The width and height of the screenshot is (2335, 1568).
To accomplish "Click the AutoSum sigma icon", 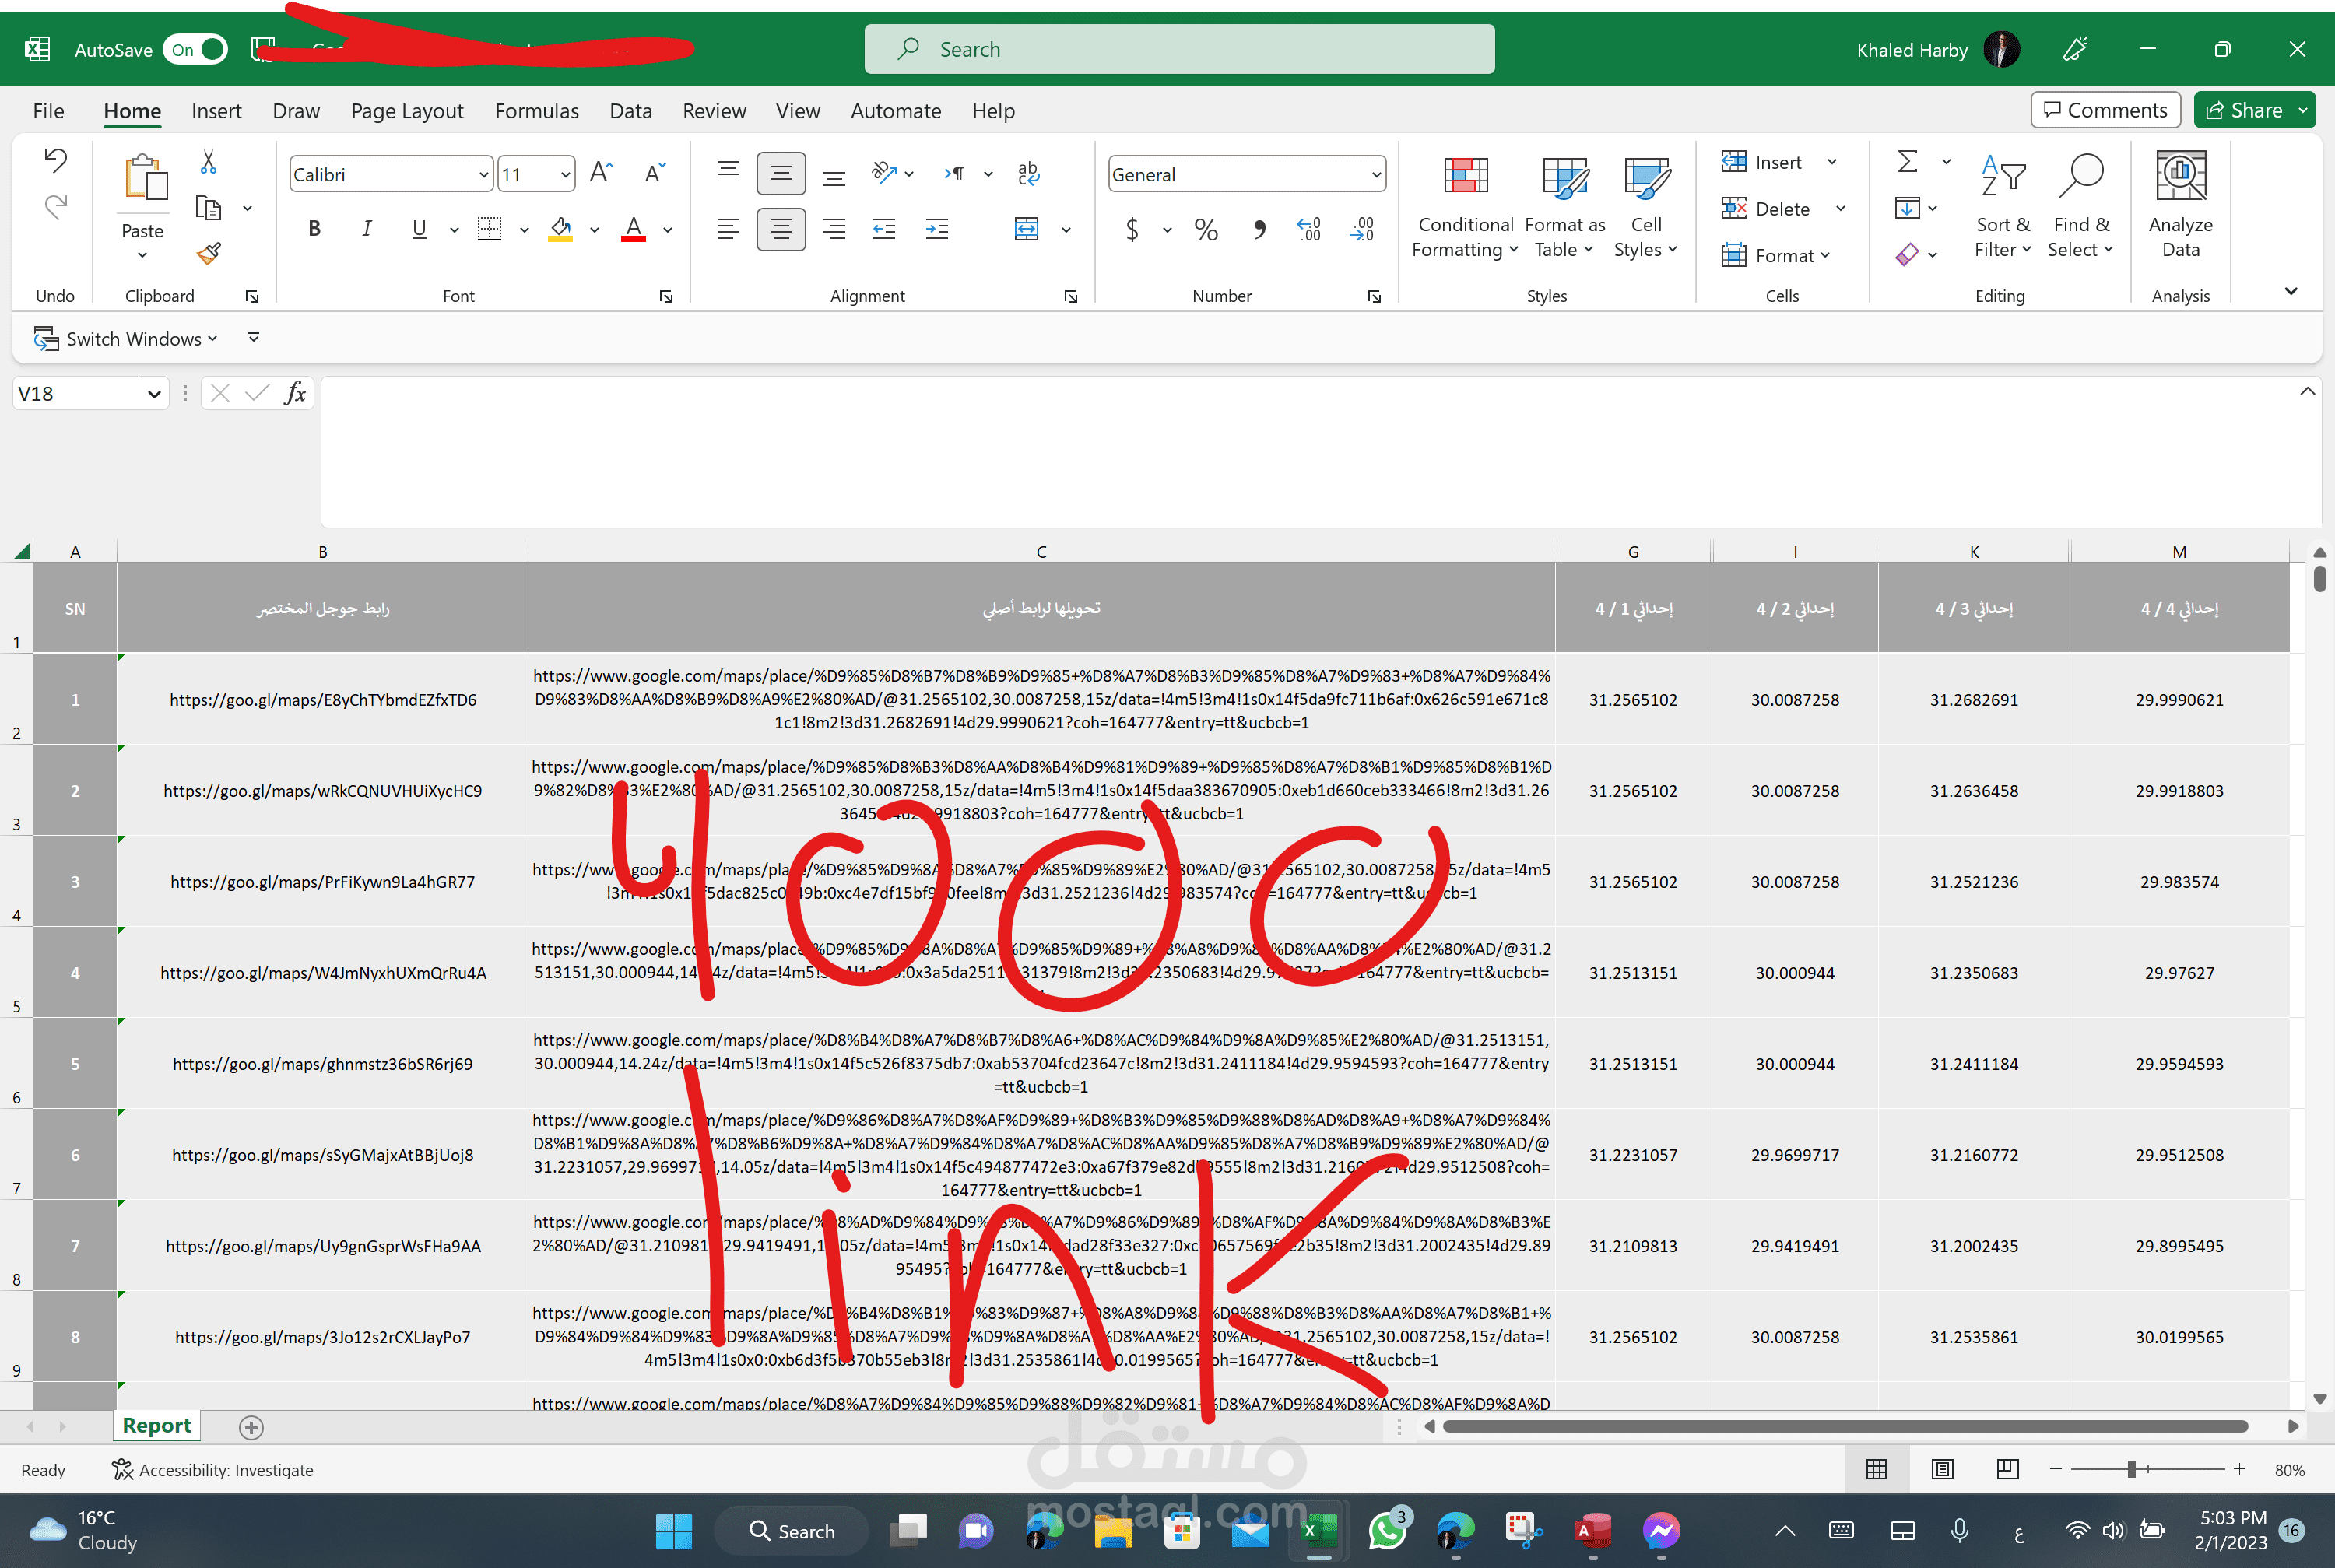I will point(1907,161).
